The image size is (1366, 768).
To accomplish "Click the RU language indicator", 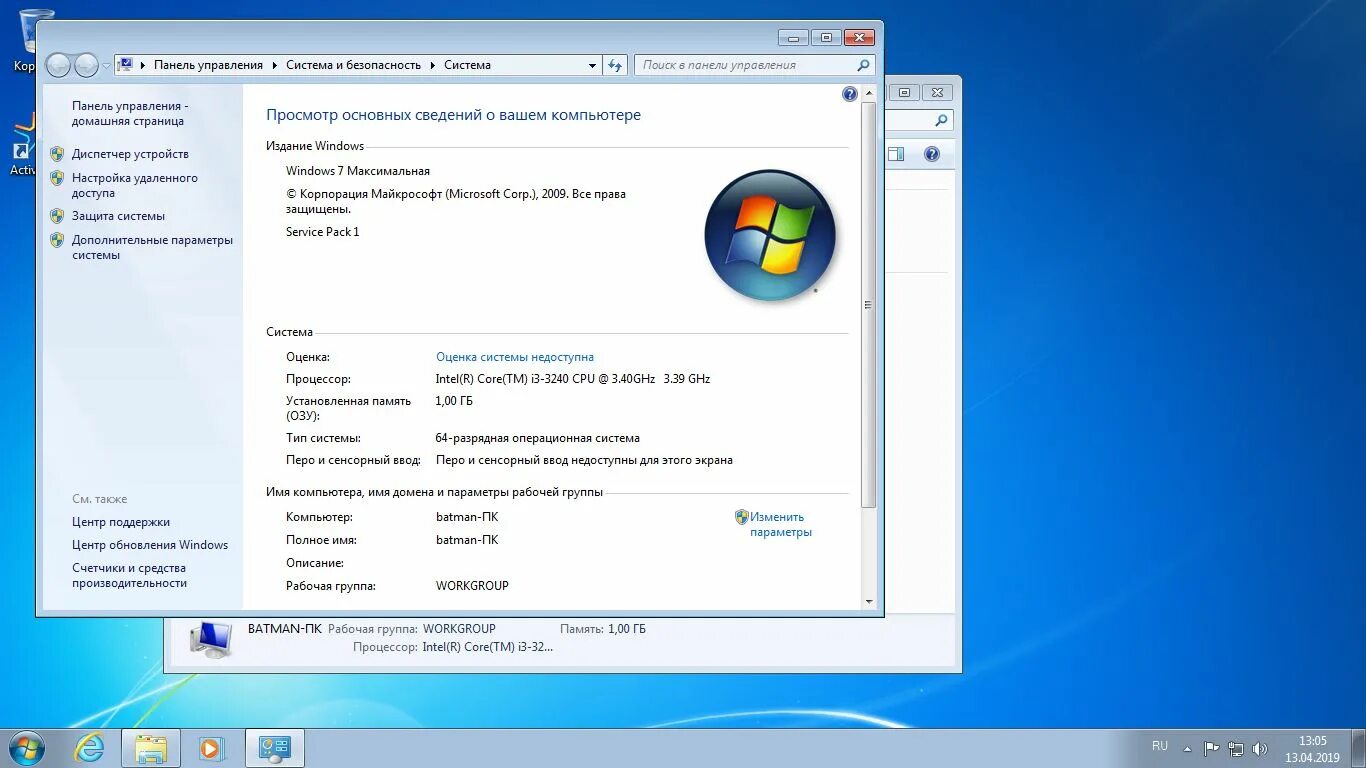I will [1160, 746].
